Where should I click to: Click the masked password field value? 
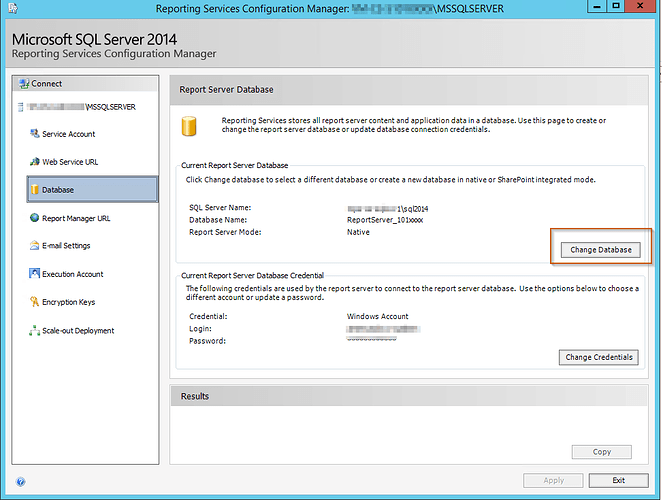pos(372,339)
